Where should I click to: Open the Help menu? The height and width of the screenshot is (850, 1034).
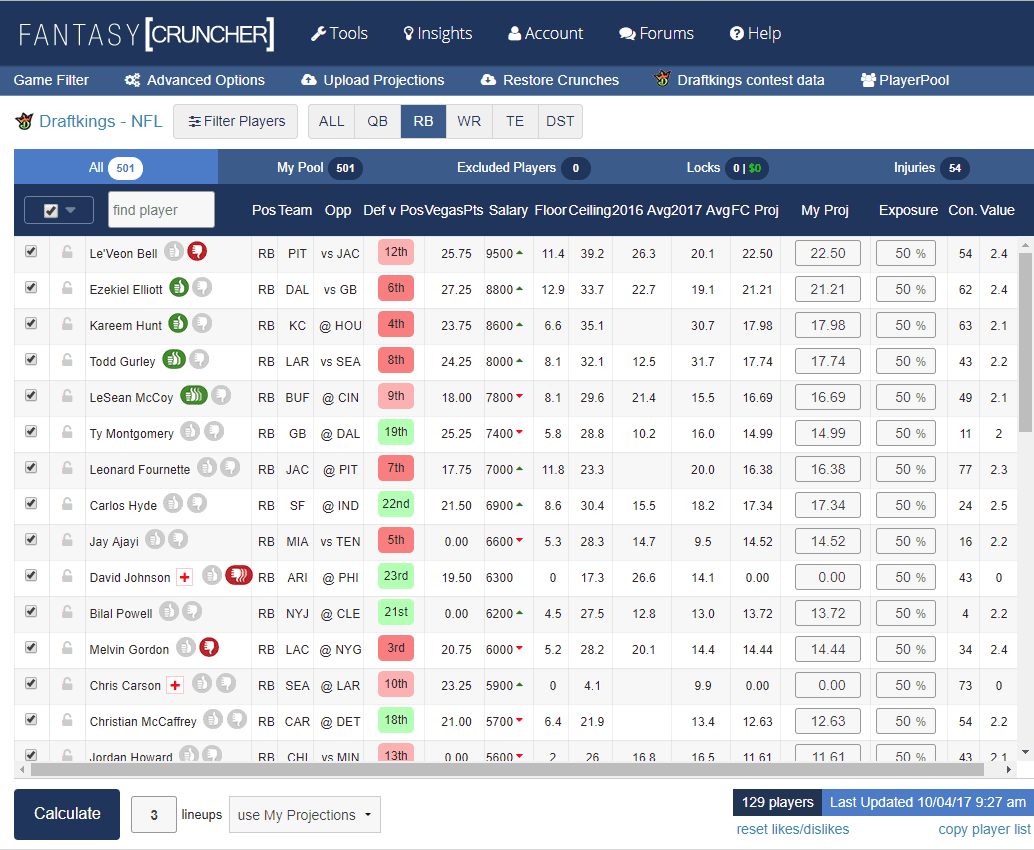pyautogui.click(x=755, y=34)
